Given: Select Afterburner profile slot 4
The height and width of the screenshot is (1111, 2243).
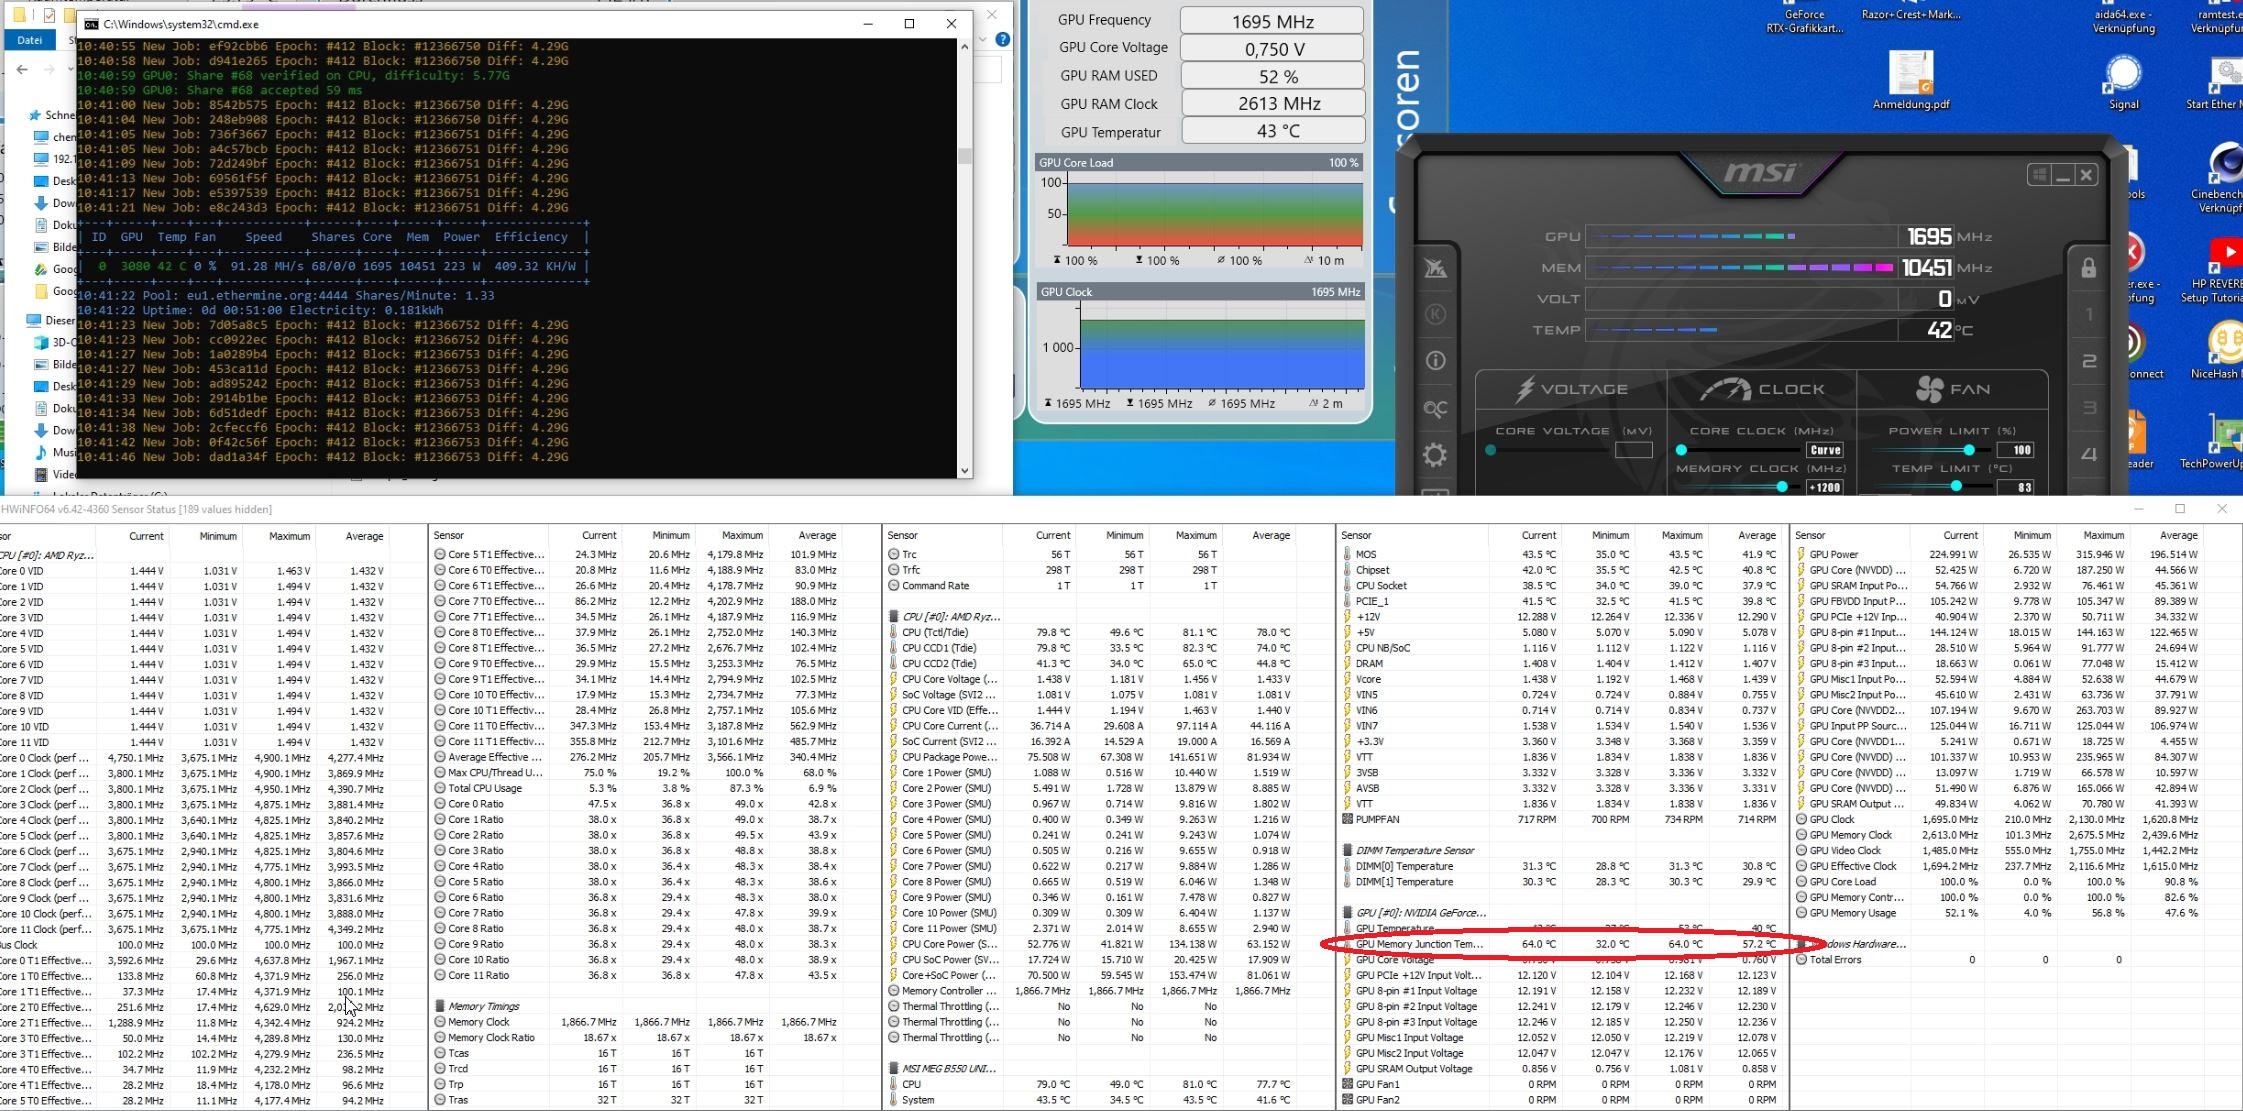Looking at the screenshot, I should 2088,454.
